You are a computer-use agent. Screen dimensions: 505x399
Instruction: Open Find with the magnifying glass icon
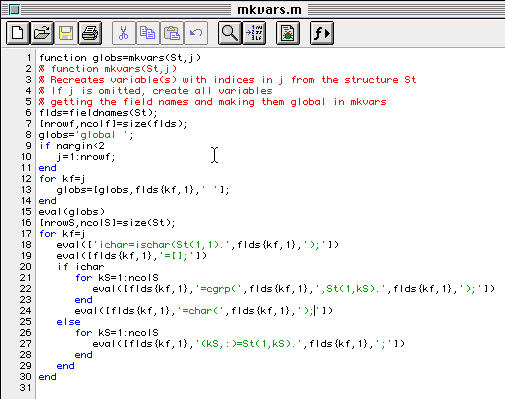point(230,33)
